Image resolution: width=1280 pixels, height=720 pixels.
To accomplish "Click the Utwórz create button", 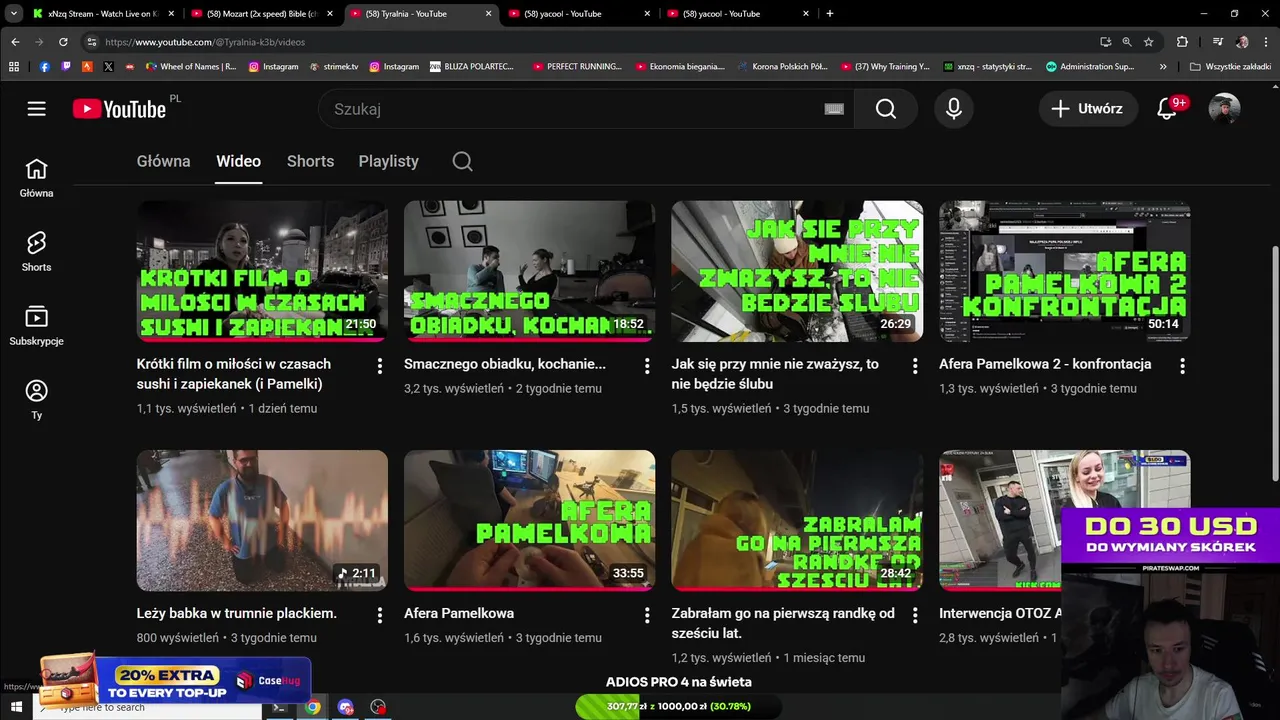I will [x=1087, y=109].
